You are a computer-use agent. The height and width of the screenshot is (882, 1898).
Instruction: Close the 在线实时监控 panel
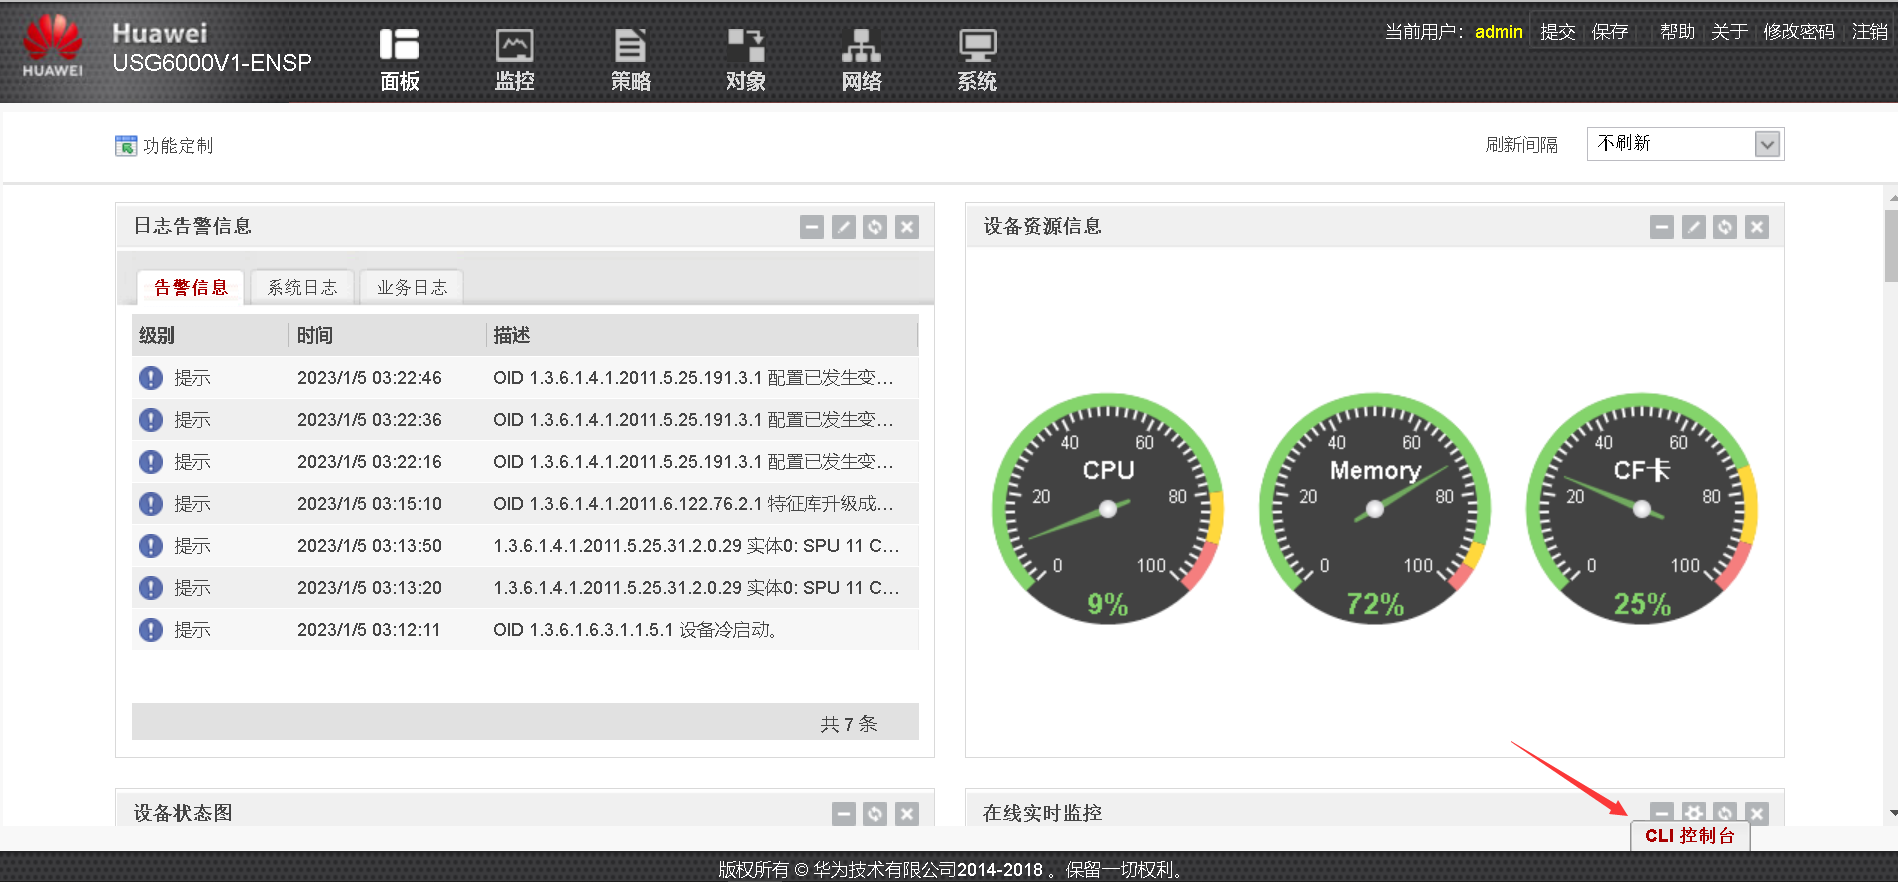tap(1757, 812)
